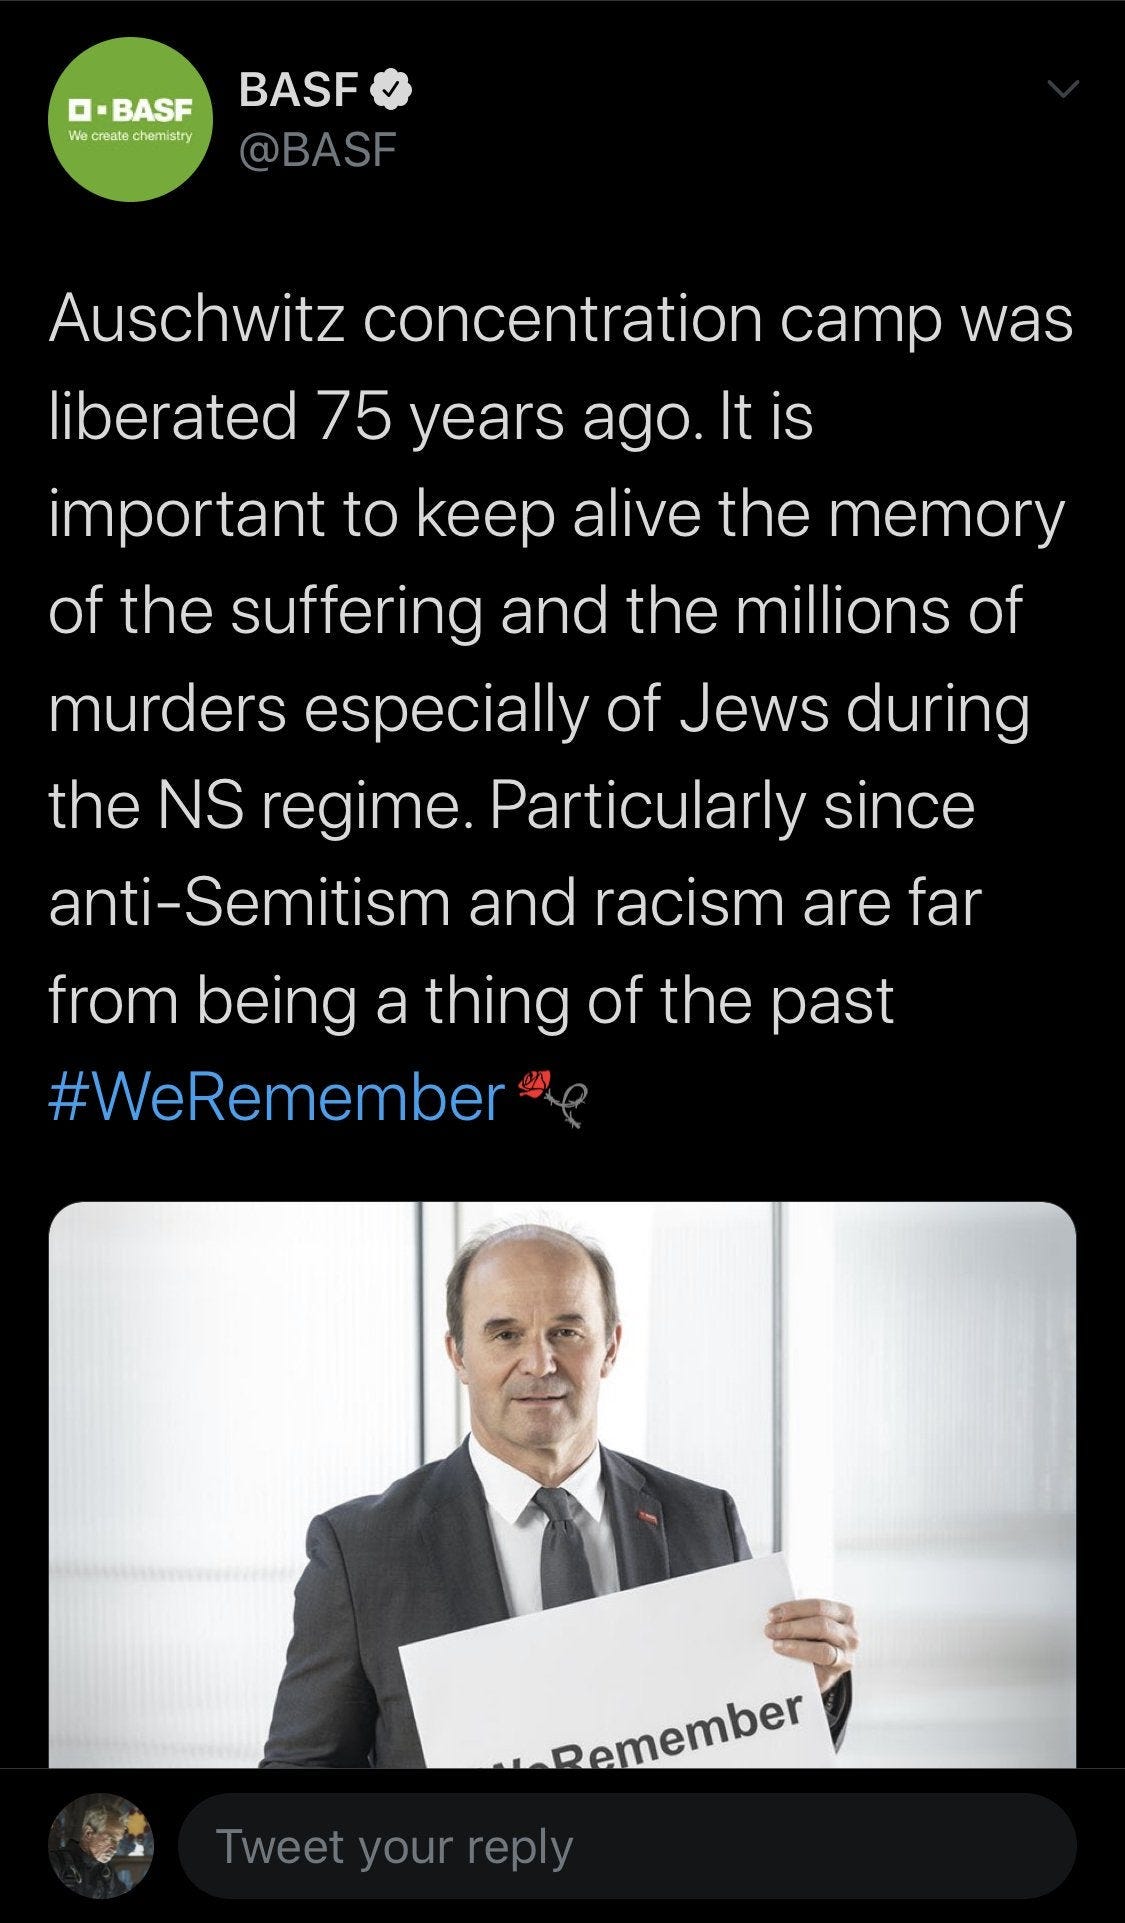
Task: Expand the tweet options chevron
Action: pos(1062,90)
